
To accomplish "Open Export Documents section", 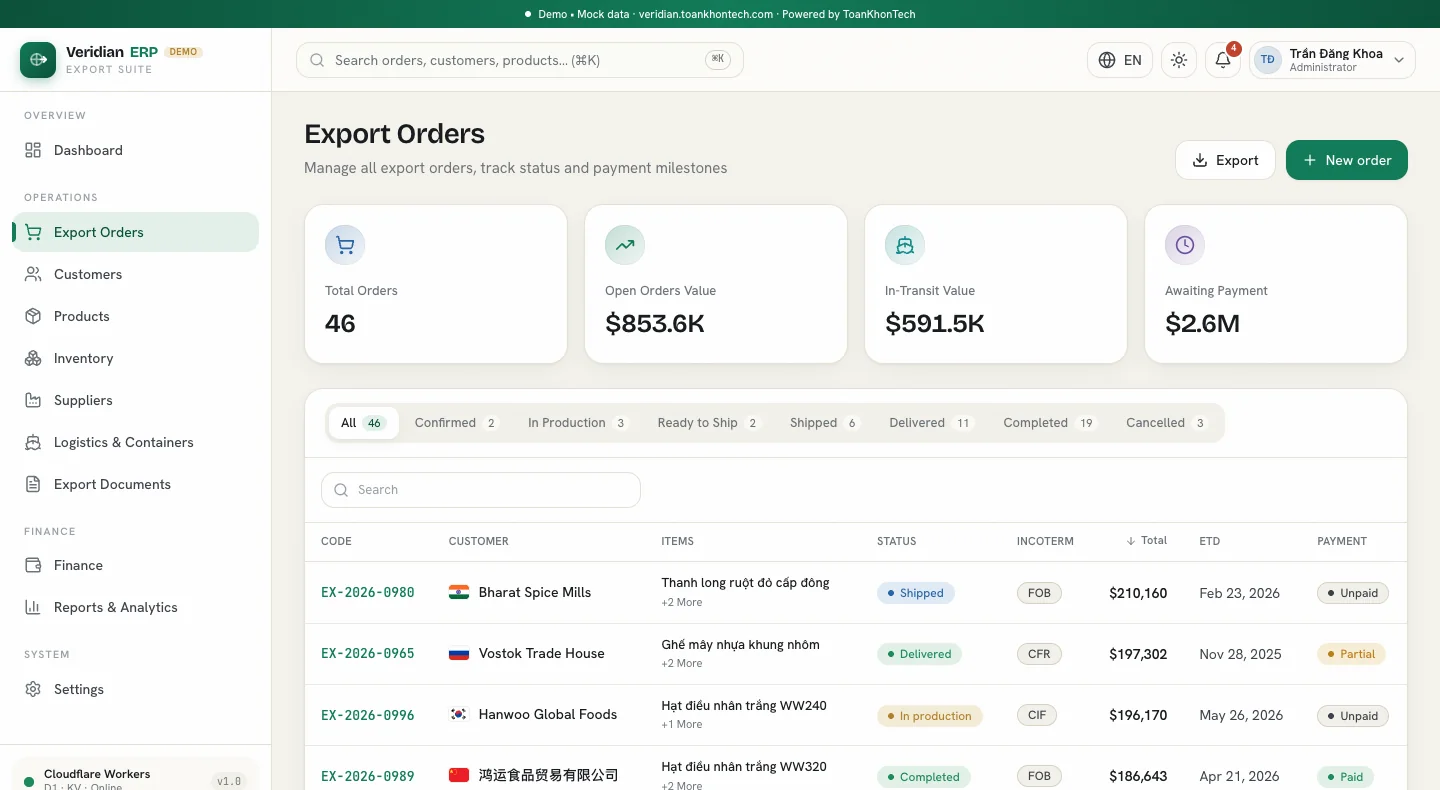I will tap(135, 484).
